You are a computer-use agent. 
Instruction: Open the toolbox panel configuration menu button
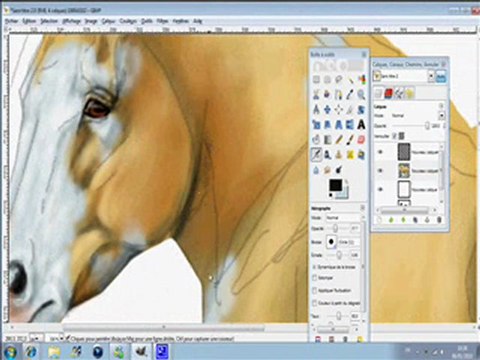click(x=364, y=54)
